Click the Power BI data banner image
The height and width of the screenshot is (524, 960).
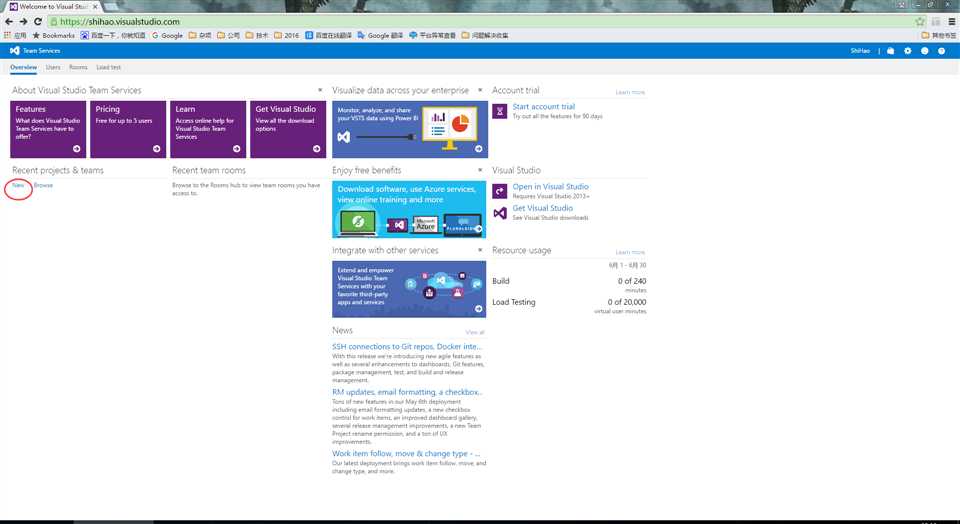pyautogui.click(x=410, y=129)
